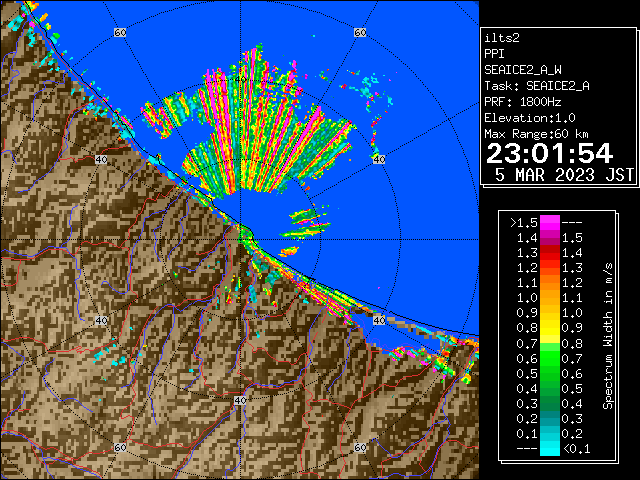
Task: Click the vertical 'Spectrum Width in m/s' legend title
Action: tap(608, 336)
